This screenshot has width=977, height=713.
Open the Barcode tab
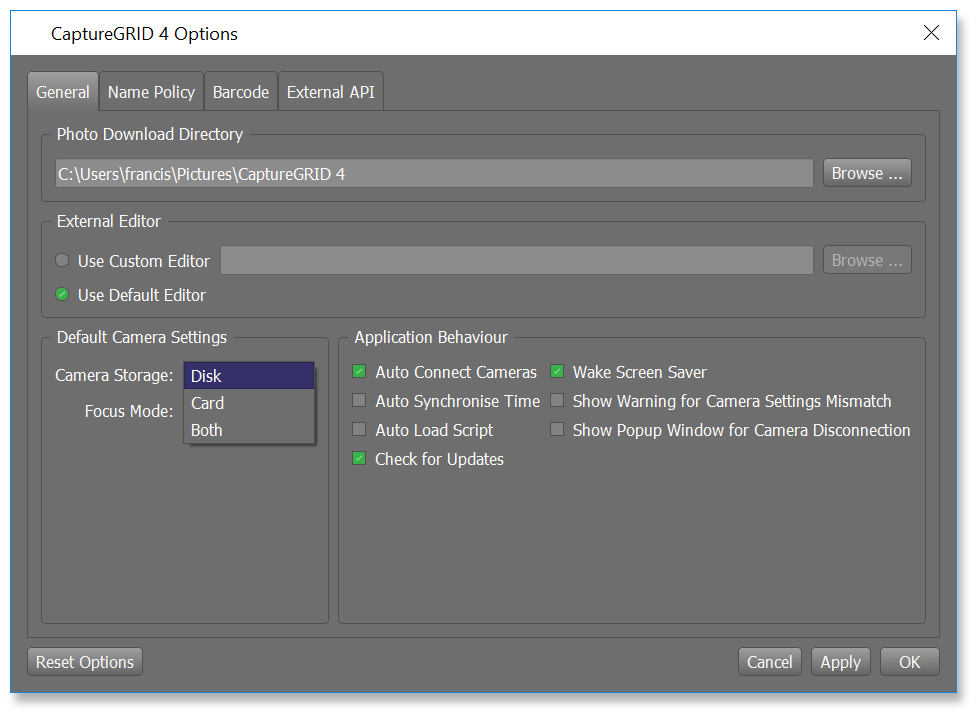point(240,92)
